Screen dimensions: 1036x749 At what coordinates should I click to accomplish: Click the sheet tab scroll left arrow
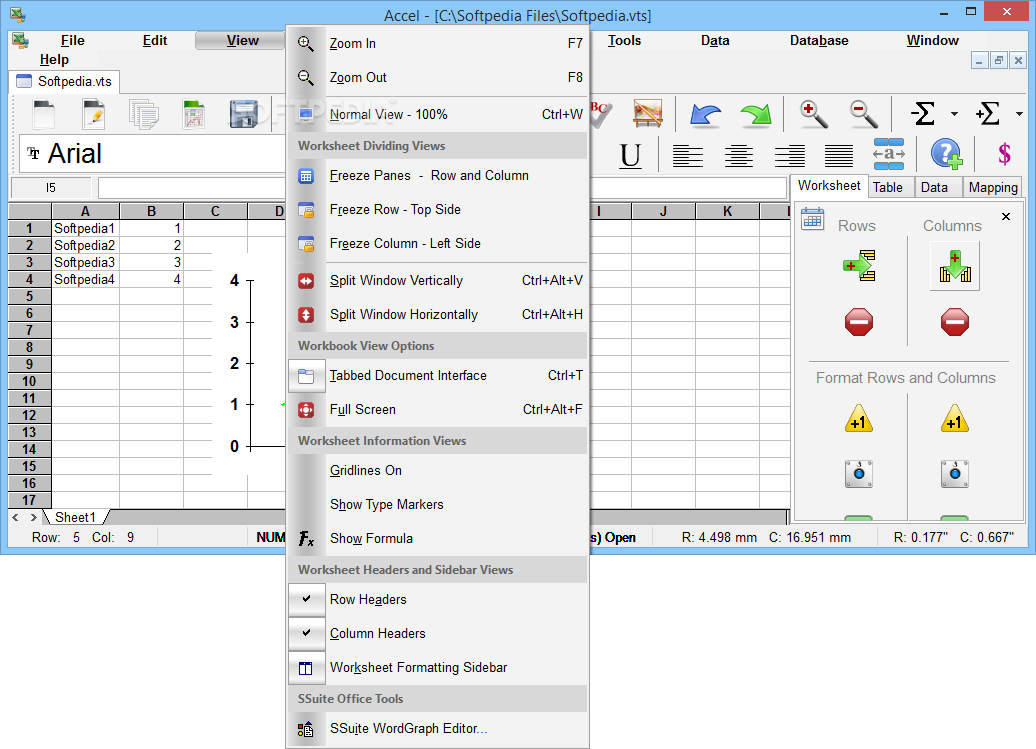click(x=16, y=517)
